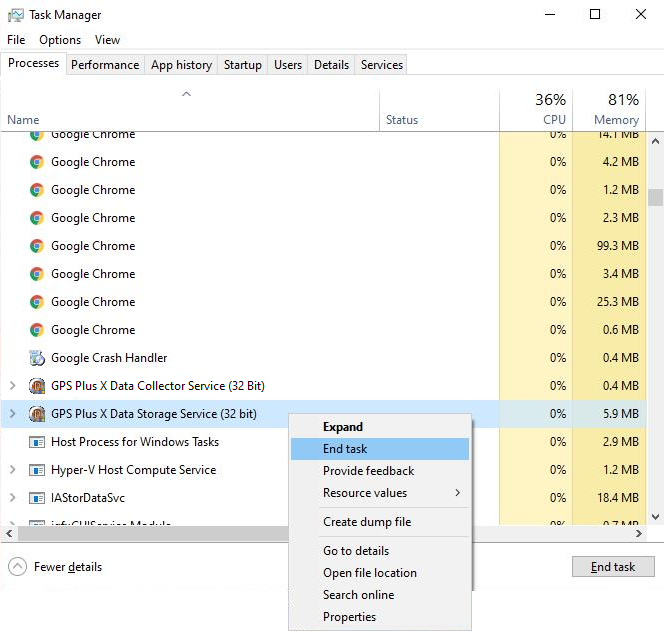Choose Create dump file

click(x=380, y=522)
